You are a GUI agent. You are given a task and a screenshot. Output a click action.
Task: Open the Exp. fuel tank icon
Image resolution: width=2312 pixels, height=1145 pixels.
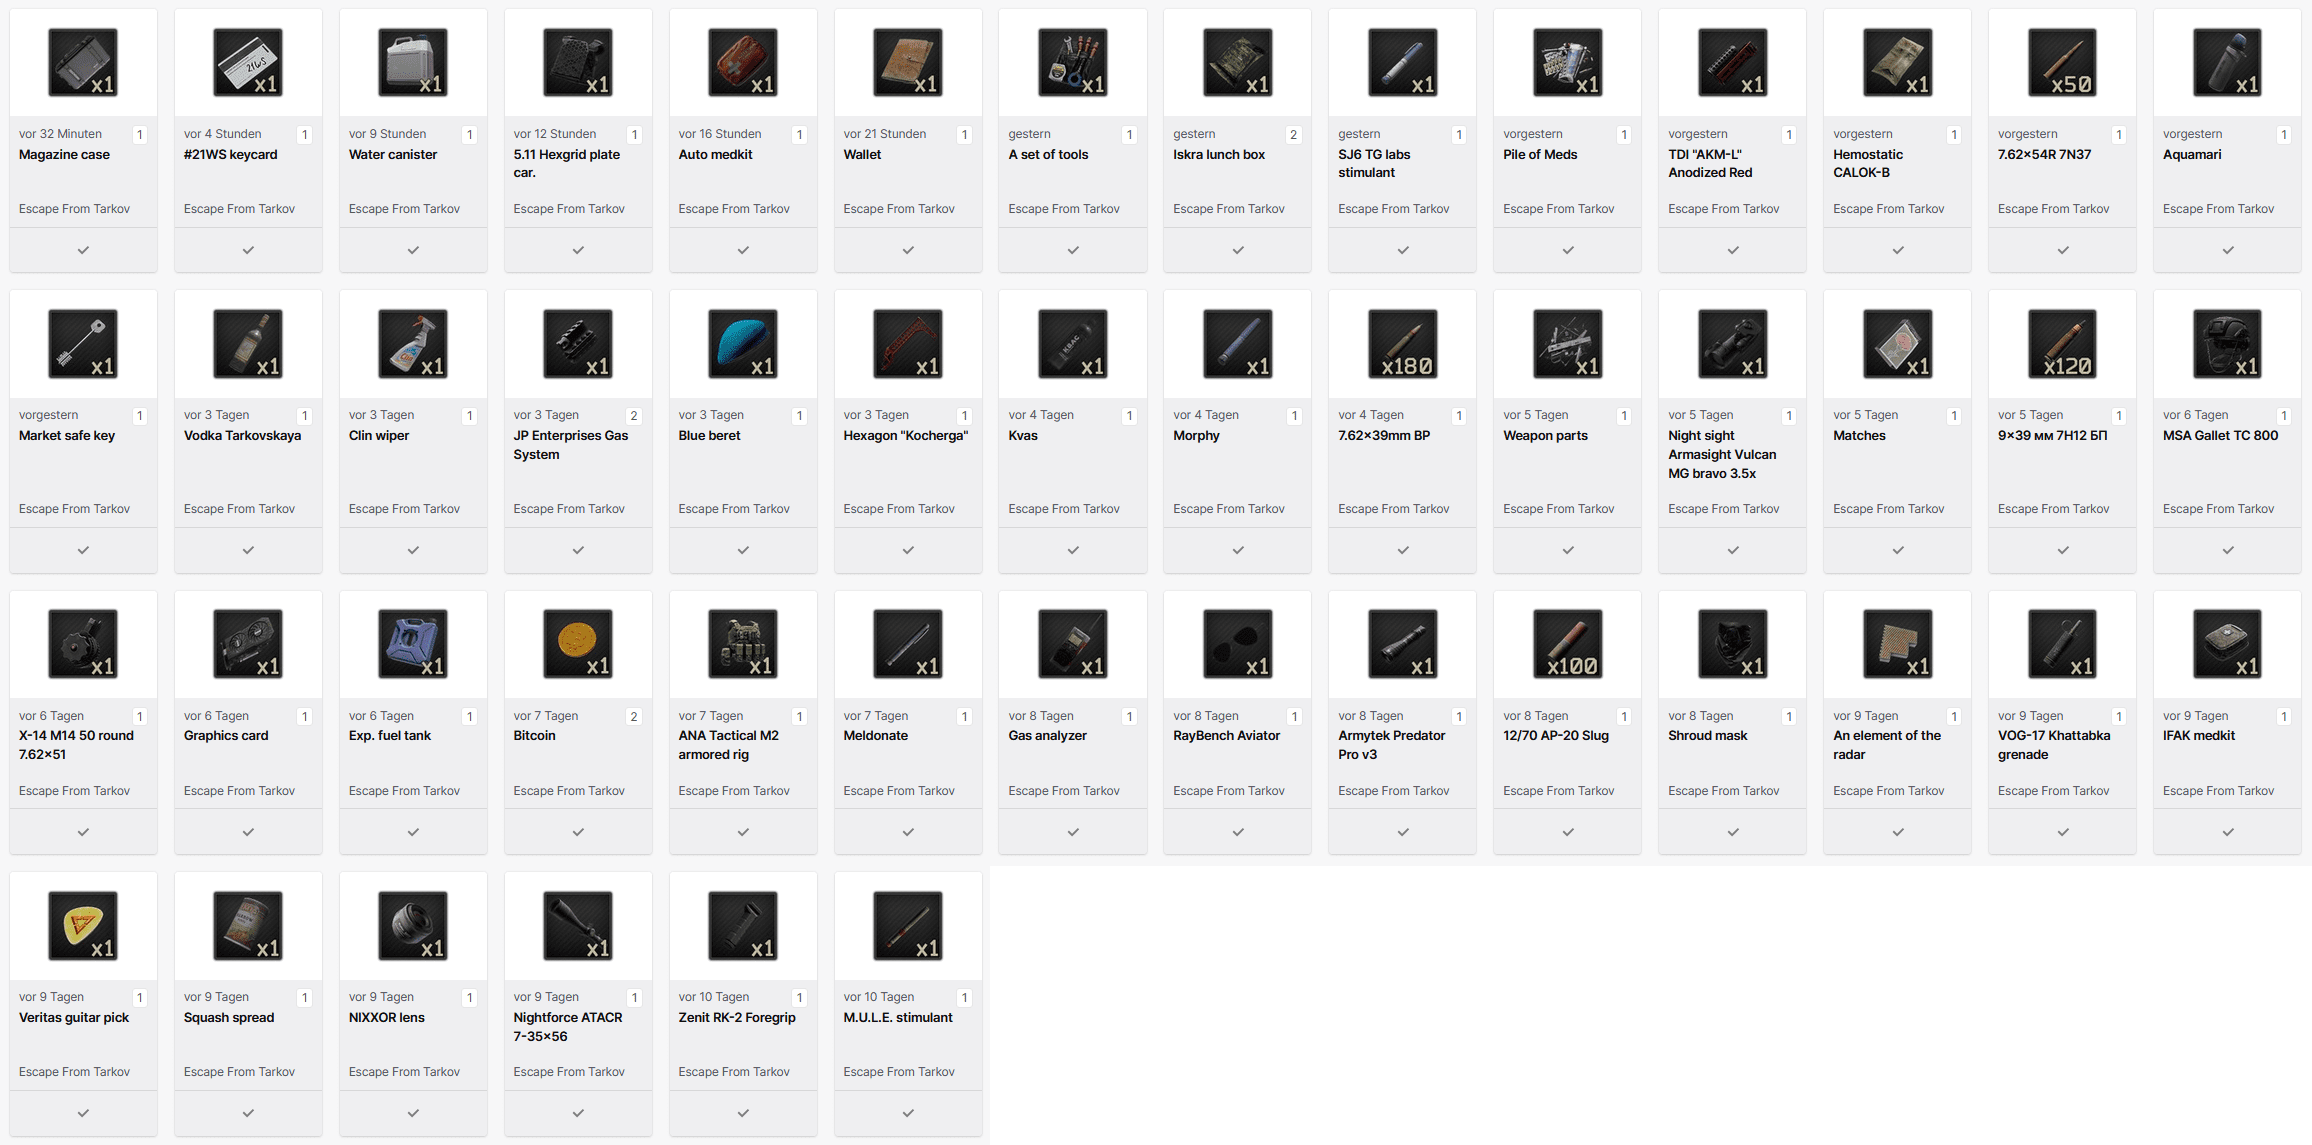(413, 644)
